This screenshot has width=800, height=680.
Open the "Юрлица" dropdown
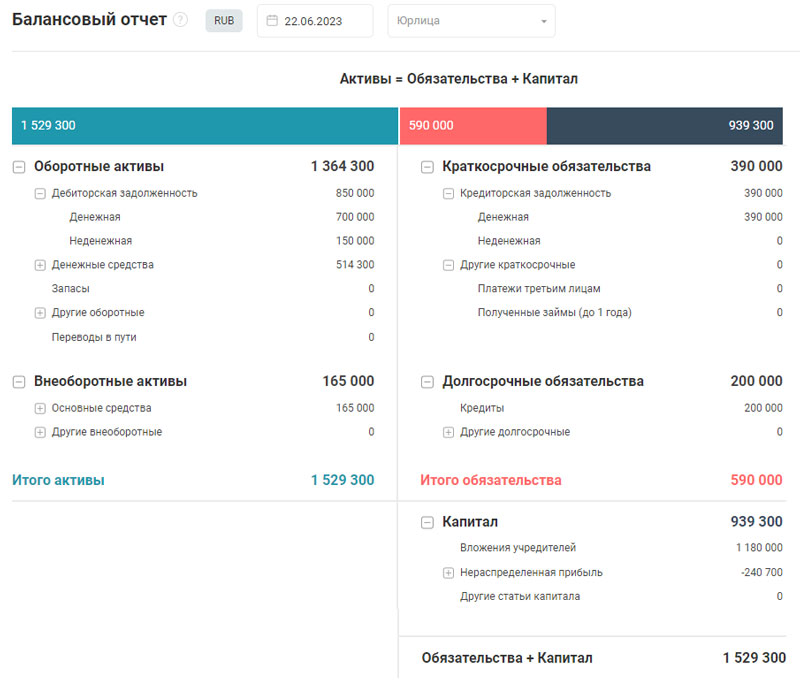470,20
